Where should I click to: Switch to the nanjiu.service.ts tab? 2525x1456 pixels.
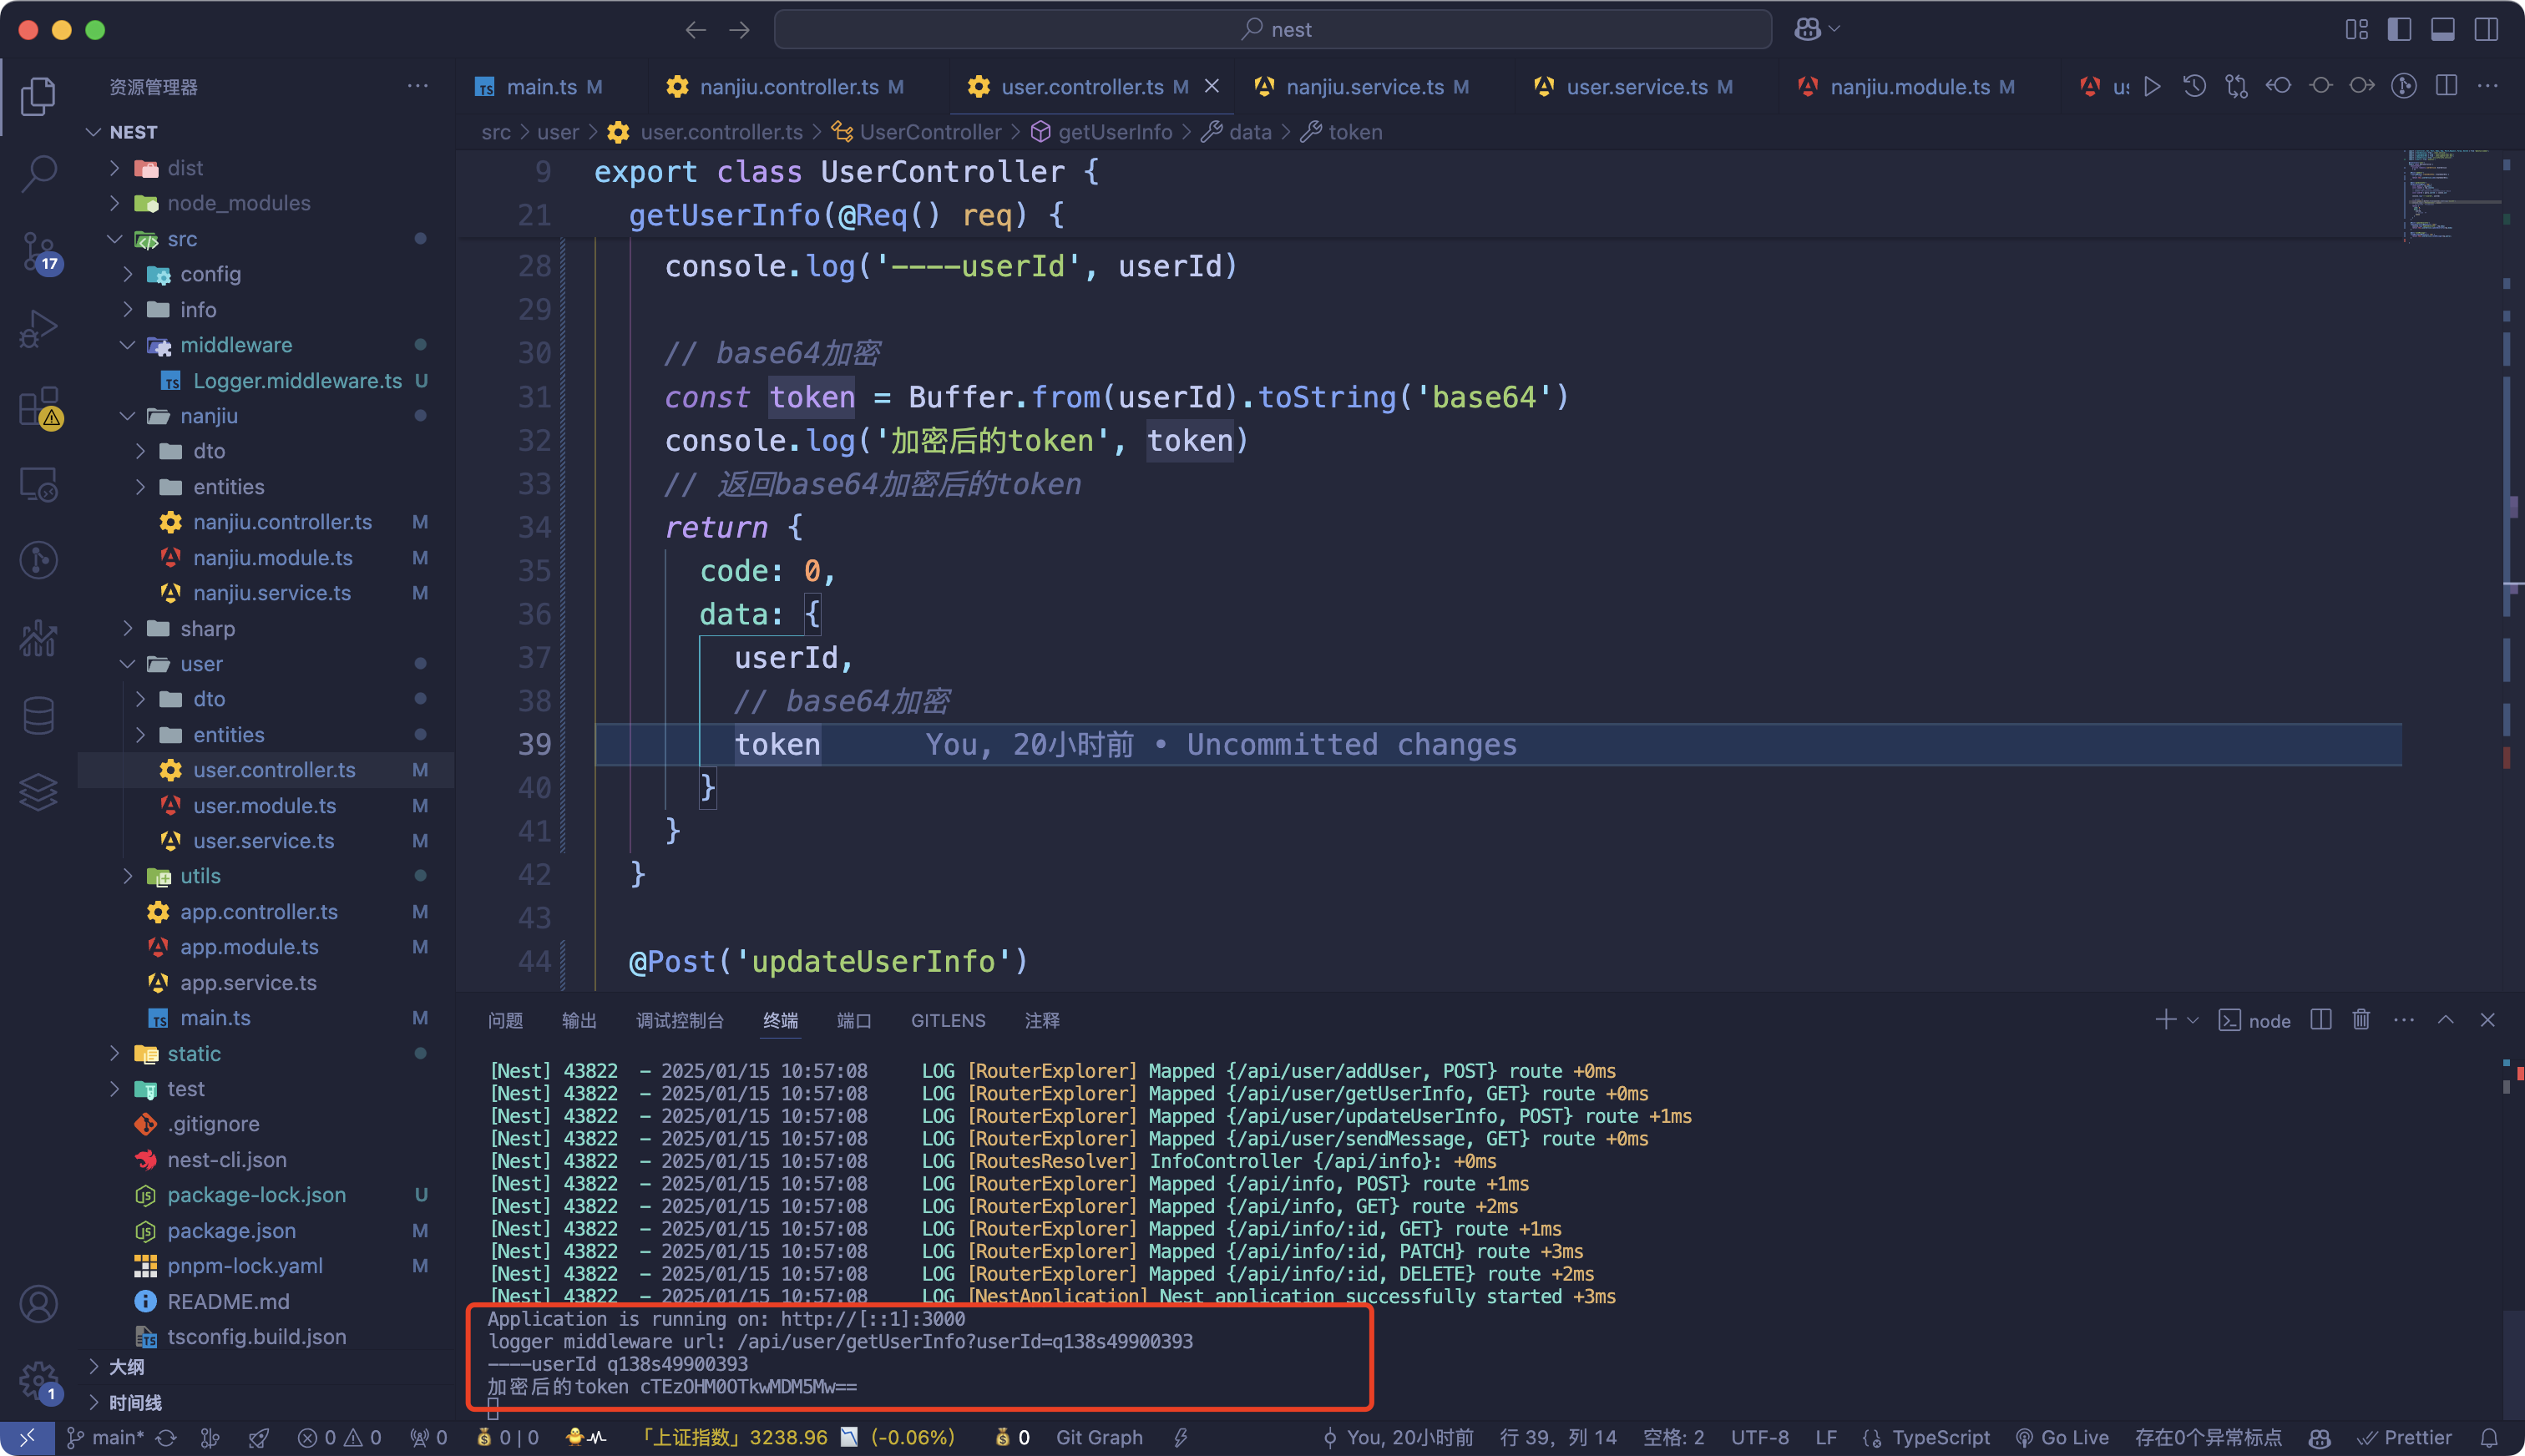tap(1364, 87)
